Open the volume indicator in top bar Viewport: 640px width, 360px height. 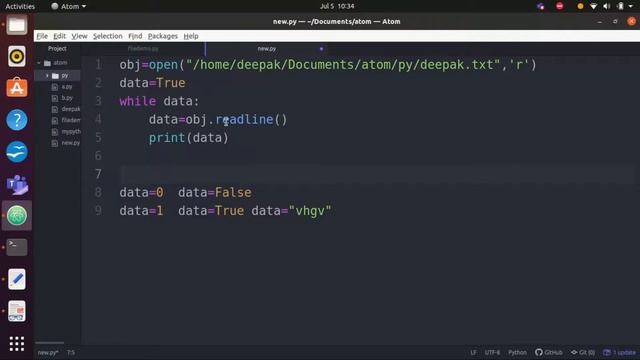point(607,6)
